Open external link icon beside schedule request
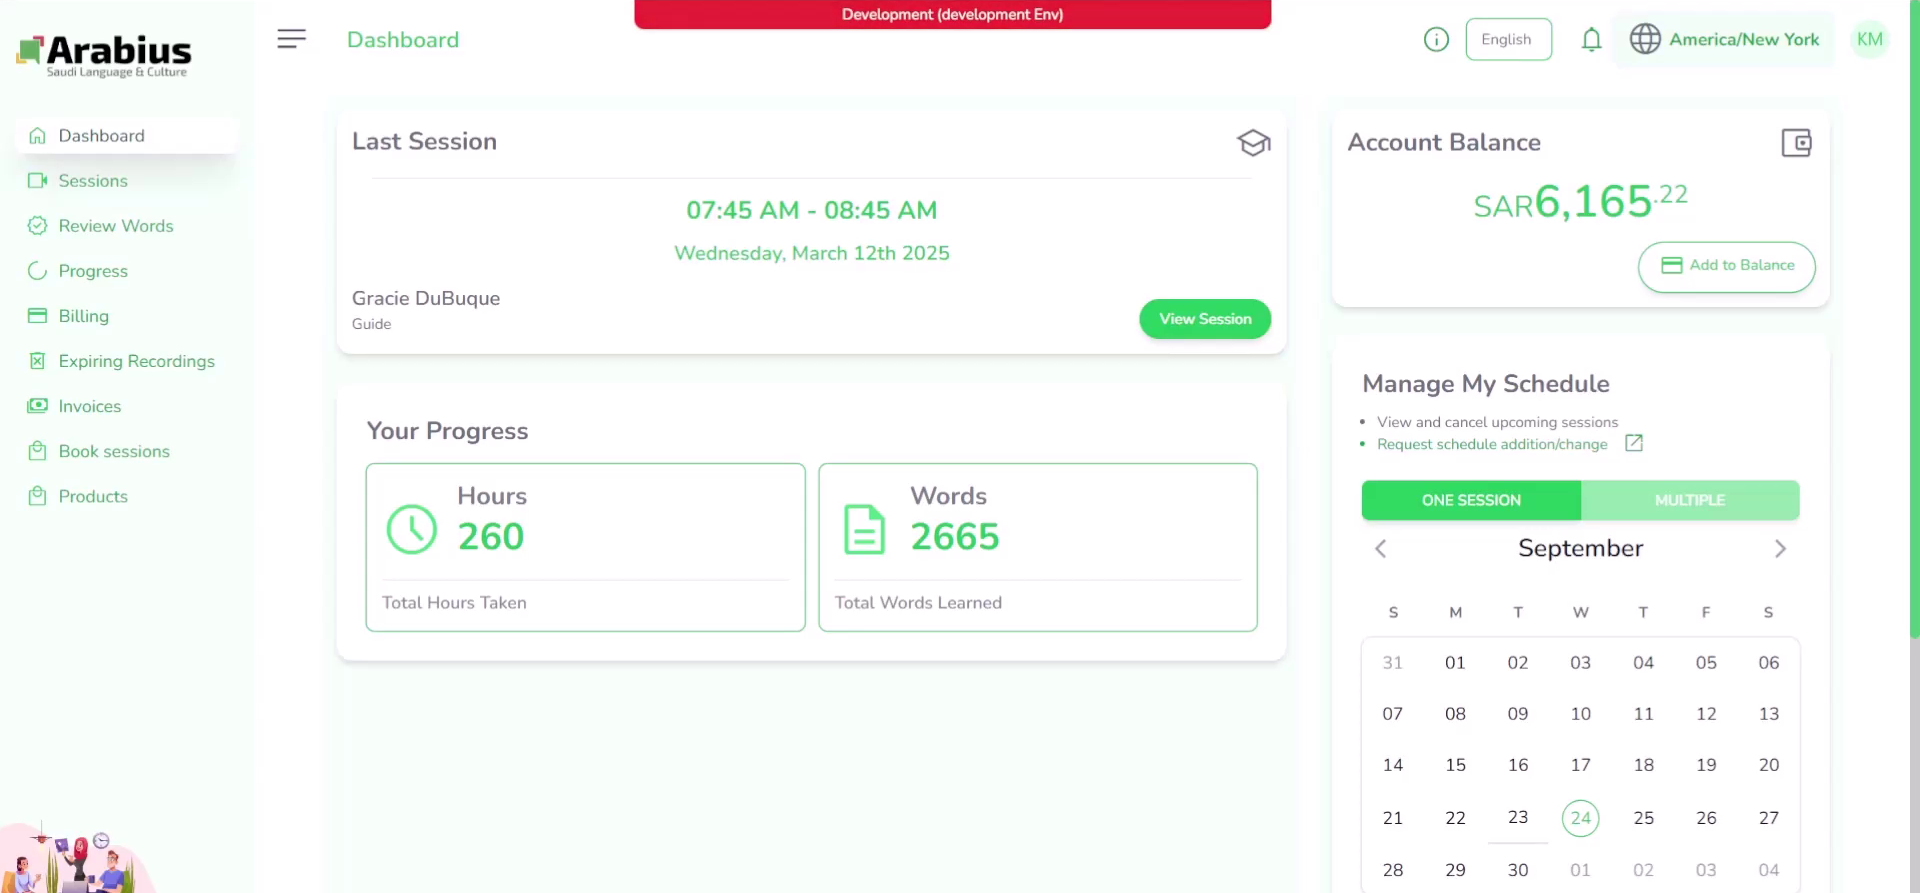The width and height of the screenshot is (1920, 893). click(1634, 443)
